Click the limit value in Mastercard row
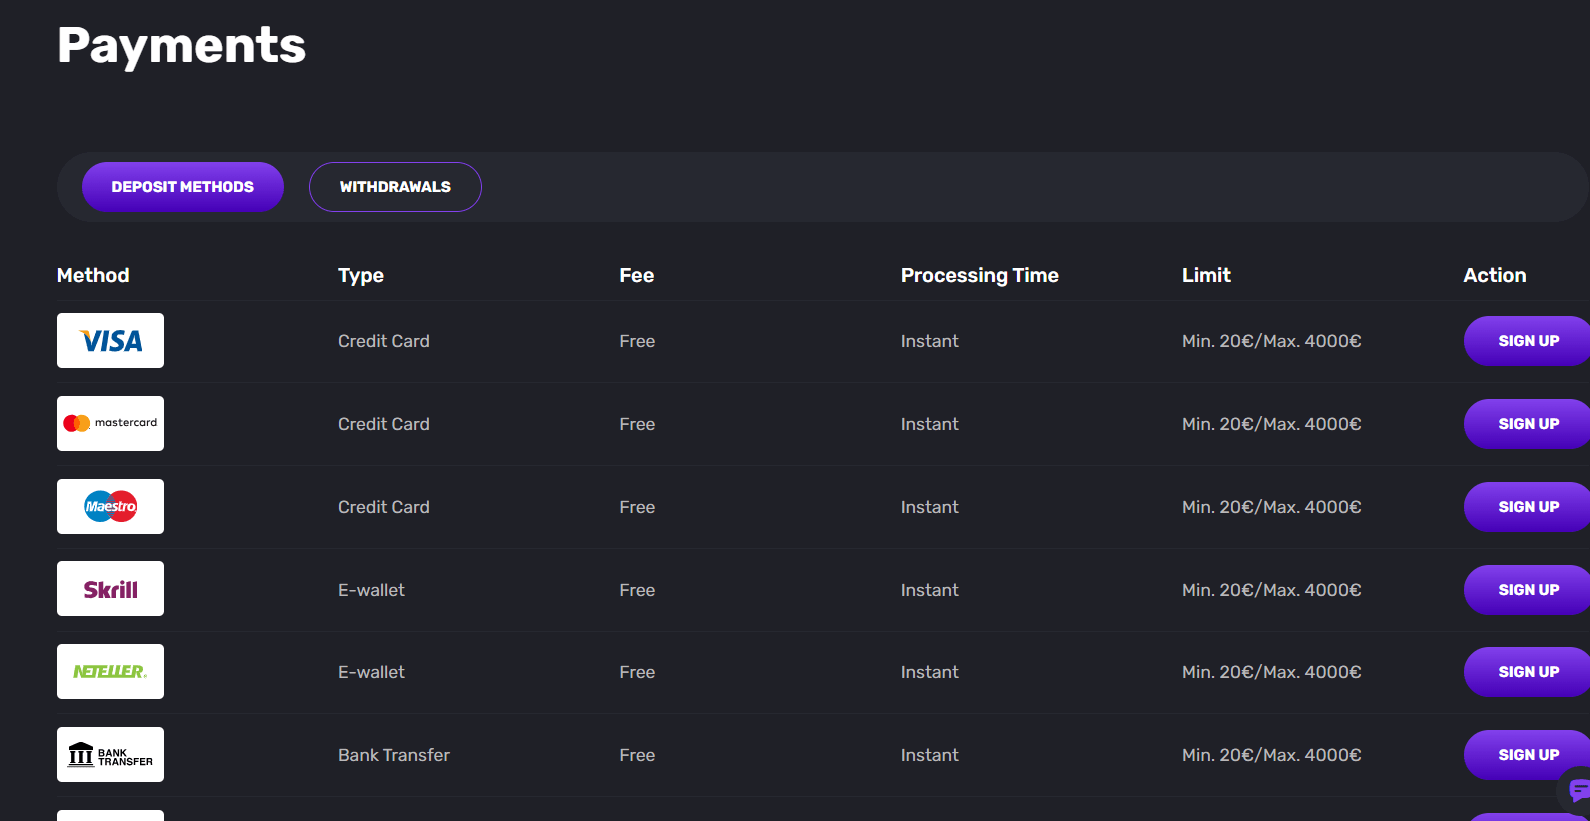This screenshot has width=1590, height=821. coord(1271,424)
